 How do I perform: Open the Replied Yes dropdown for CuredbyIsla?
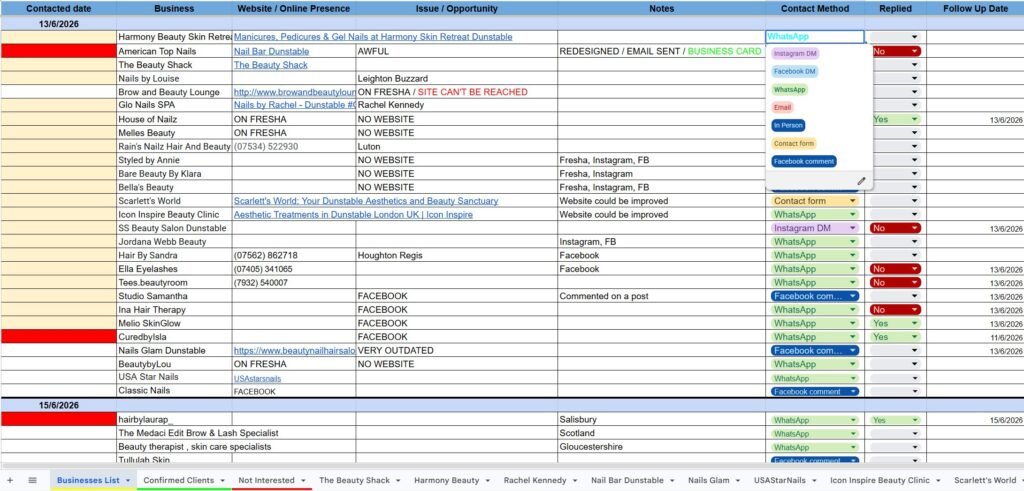tap(895, 337)
